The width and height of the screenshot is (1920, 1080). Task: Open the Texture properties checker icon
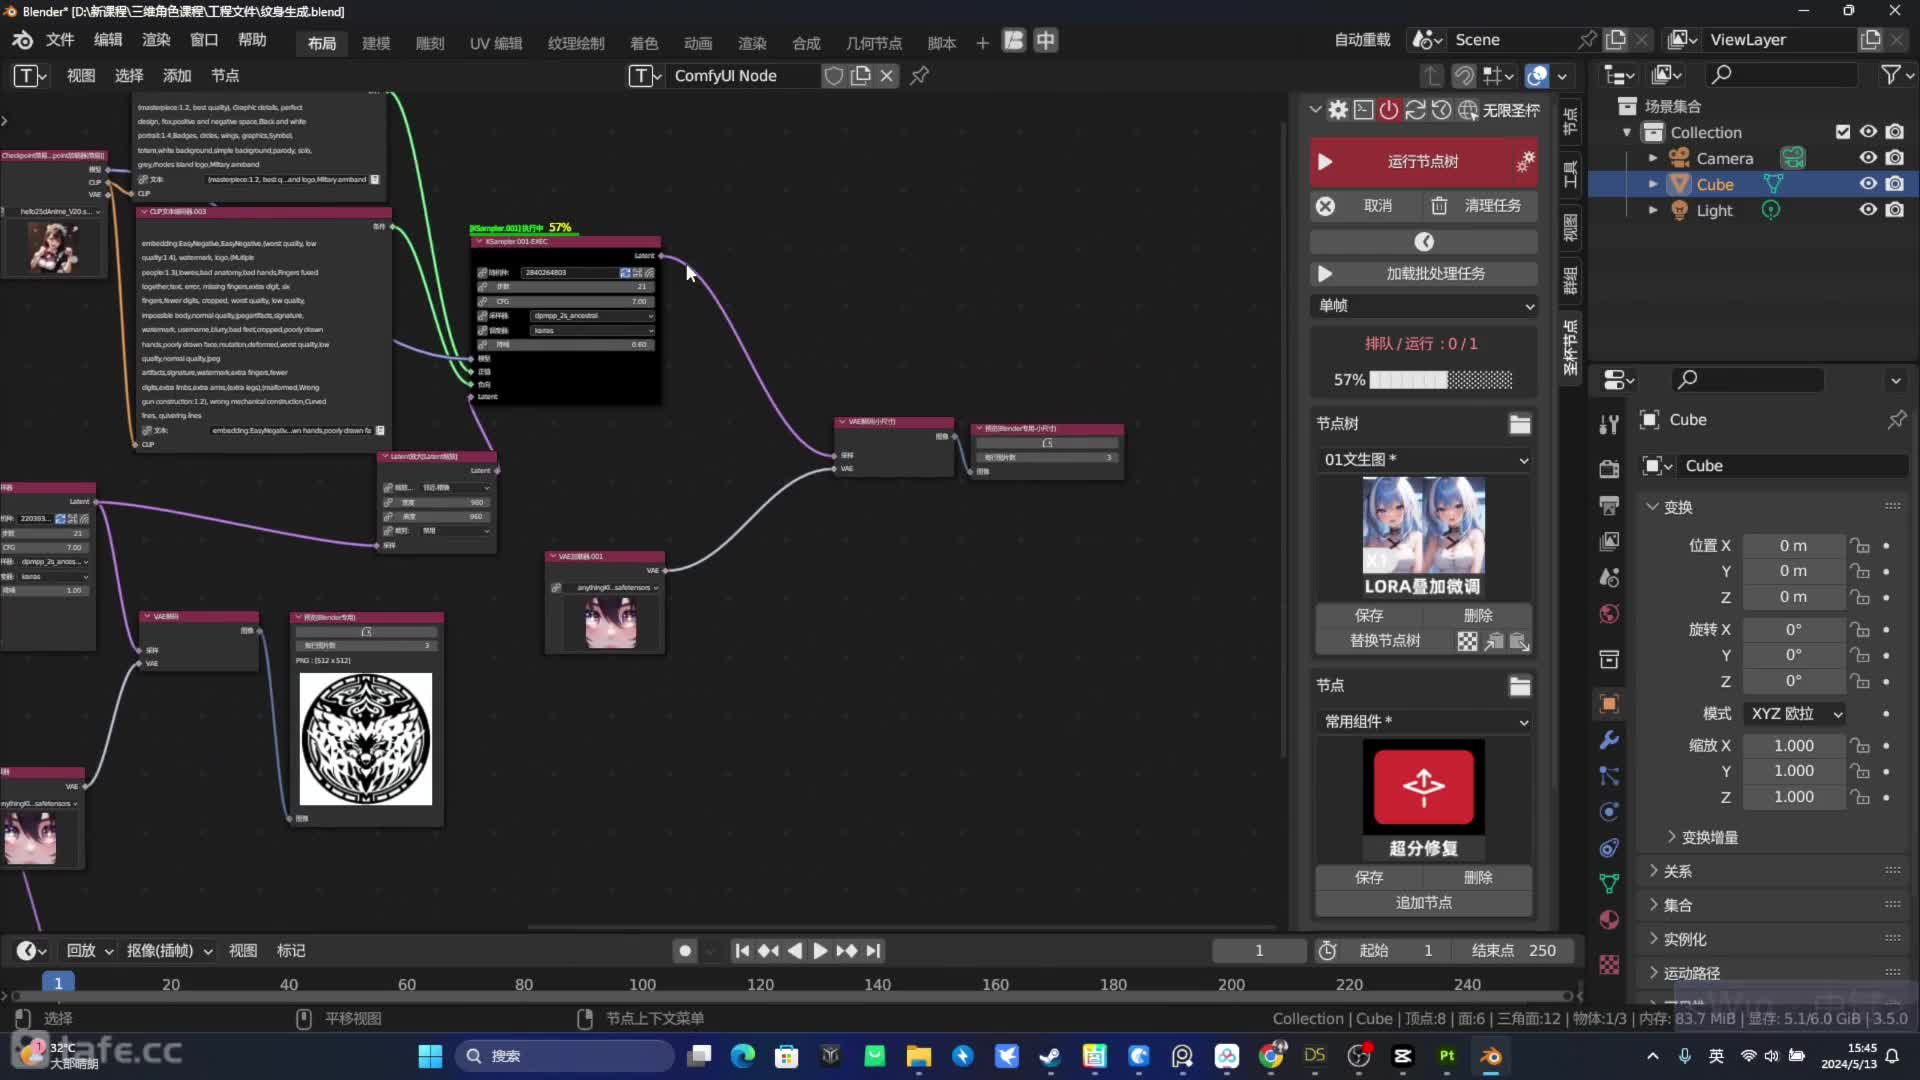(1609, 964)
